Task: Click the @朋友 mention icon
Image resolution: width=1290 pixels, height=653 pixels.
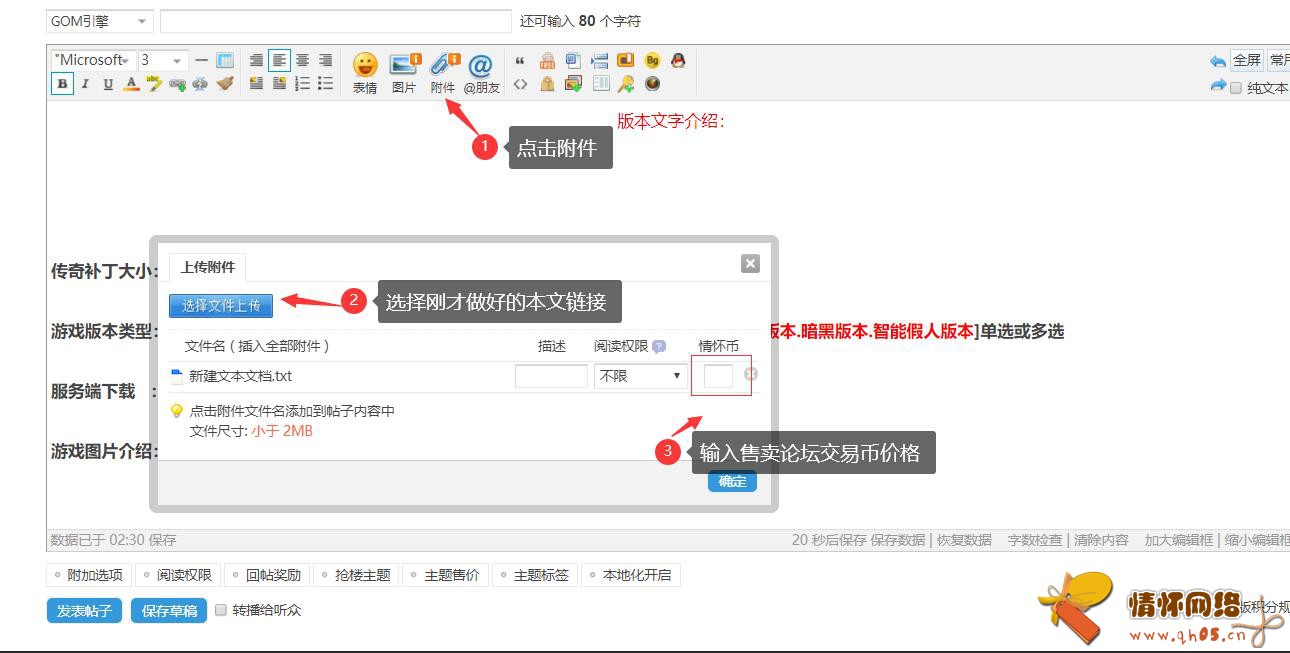Action: click(x=481, y=66)
